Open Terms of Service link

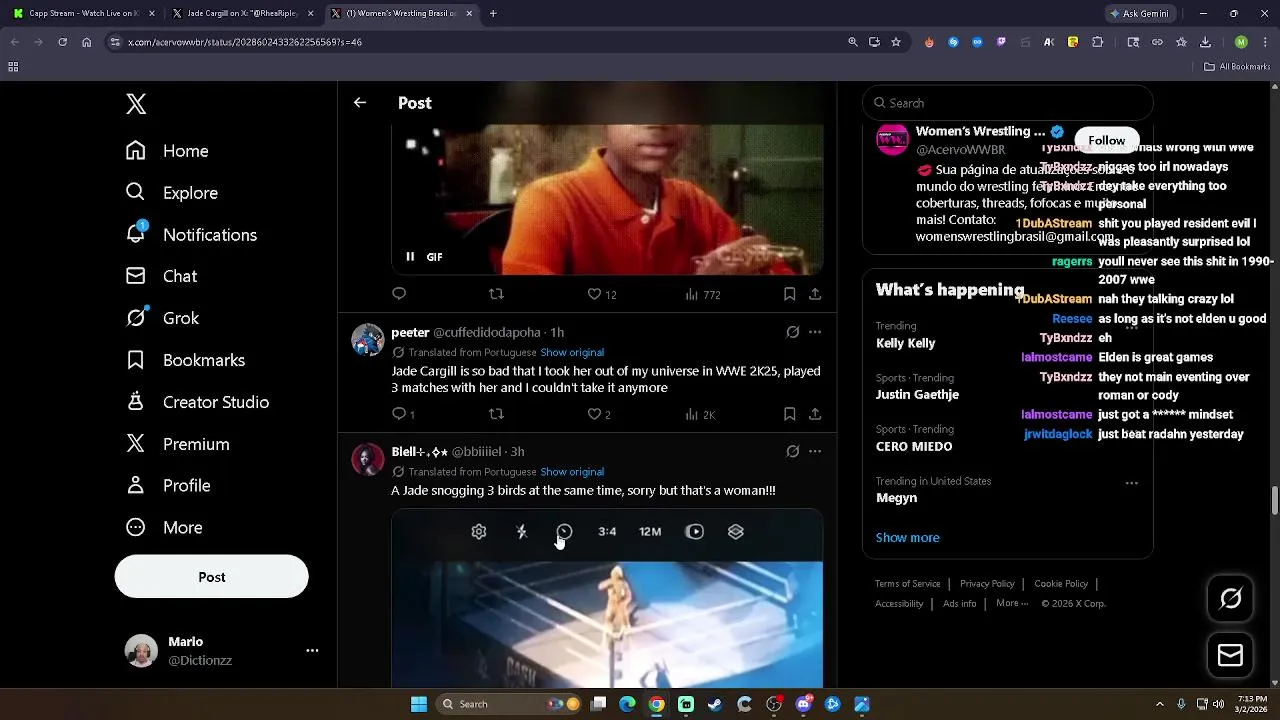click(x=907, y=584)
